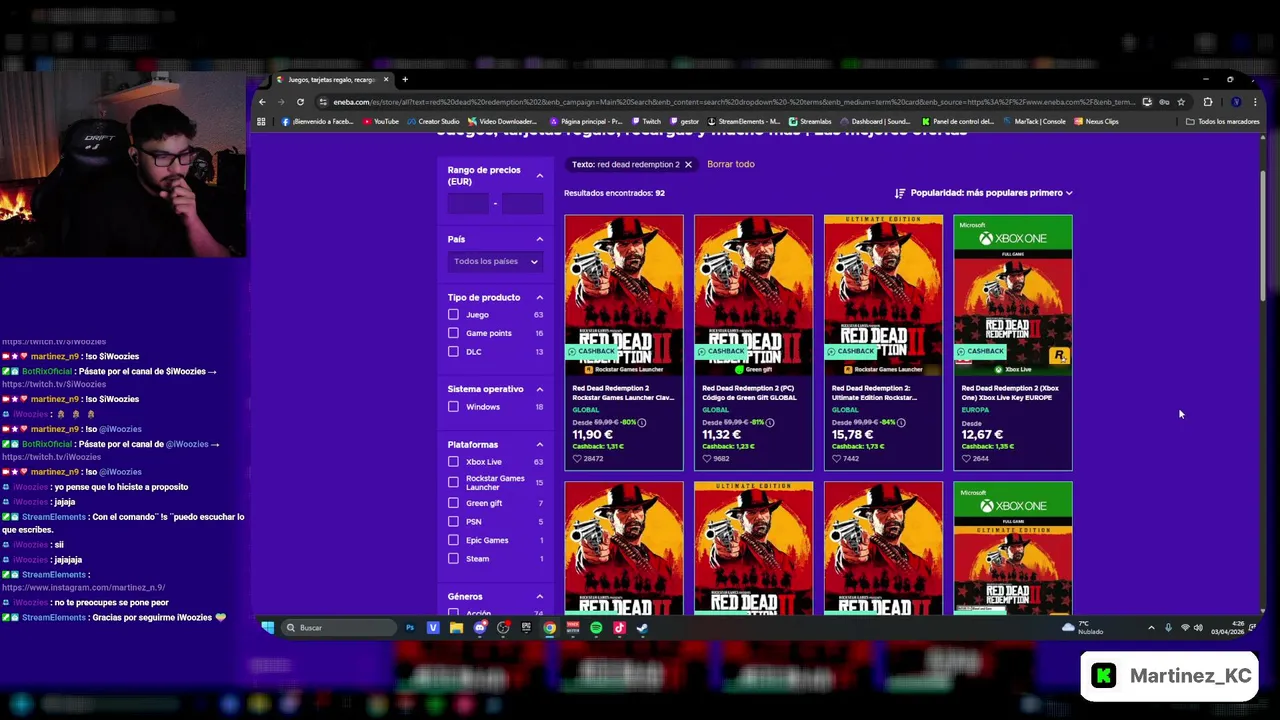The height and width of the screenshot is (720, 1280).
Task: Open File Explorer from the taskbar
Action: pos(456,628)
